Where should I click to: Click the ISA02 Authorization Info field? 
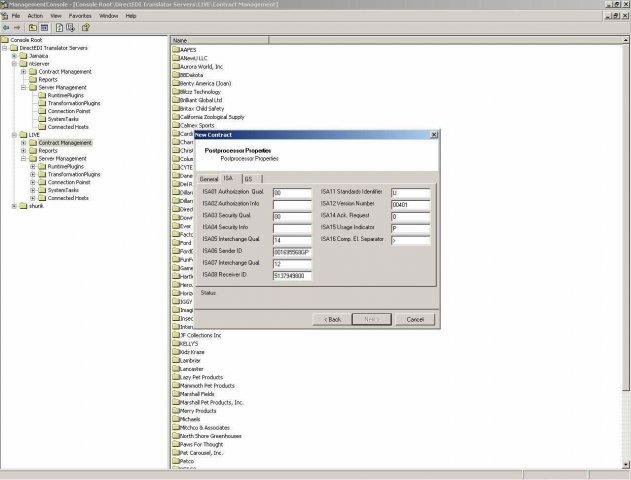pyautogui.click(x=292, y=205)
